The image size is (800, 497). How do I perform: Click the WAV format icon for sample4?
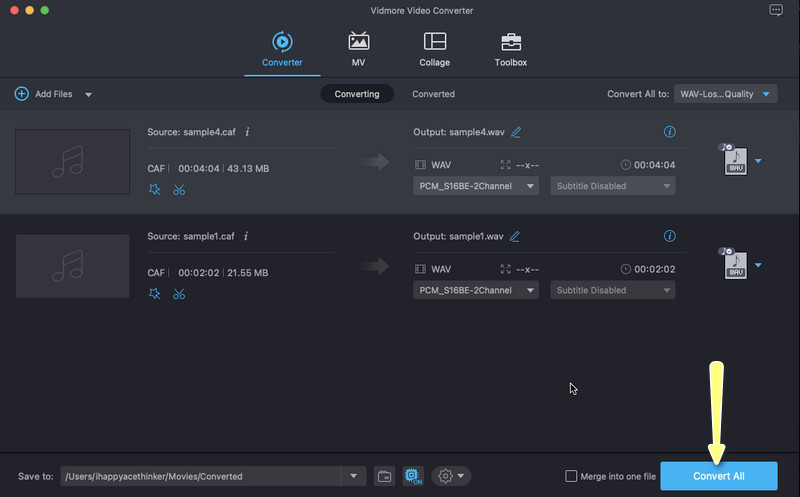click(x=732, y=160)
